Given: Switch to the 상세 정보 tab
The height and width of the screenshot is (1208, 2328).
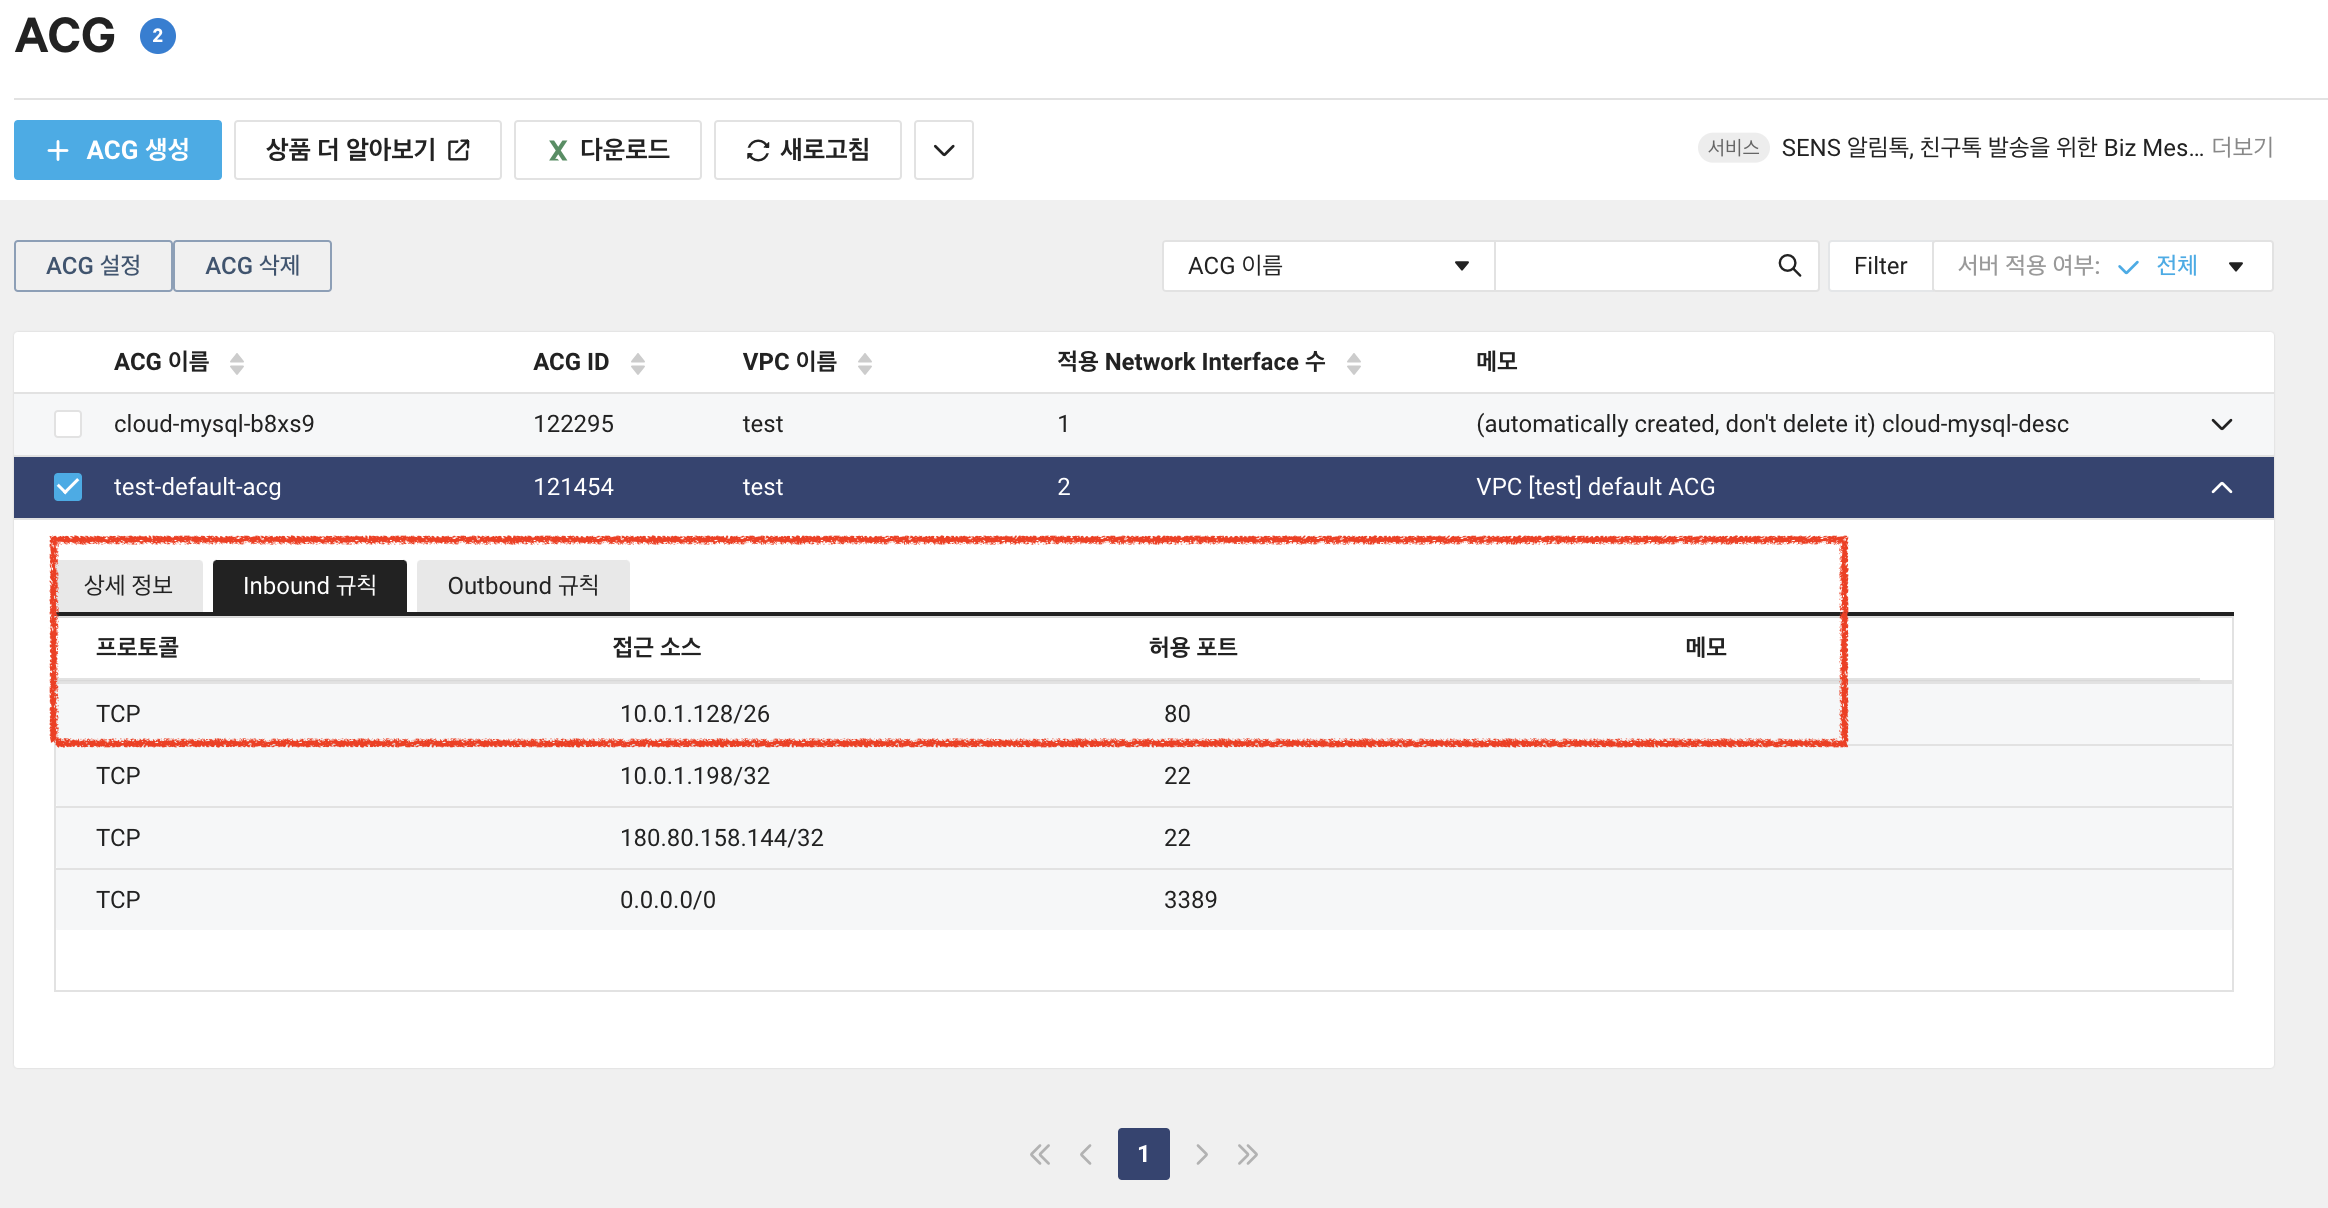Looking at the screenshot, I should click(129, 586).
